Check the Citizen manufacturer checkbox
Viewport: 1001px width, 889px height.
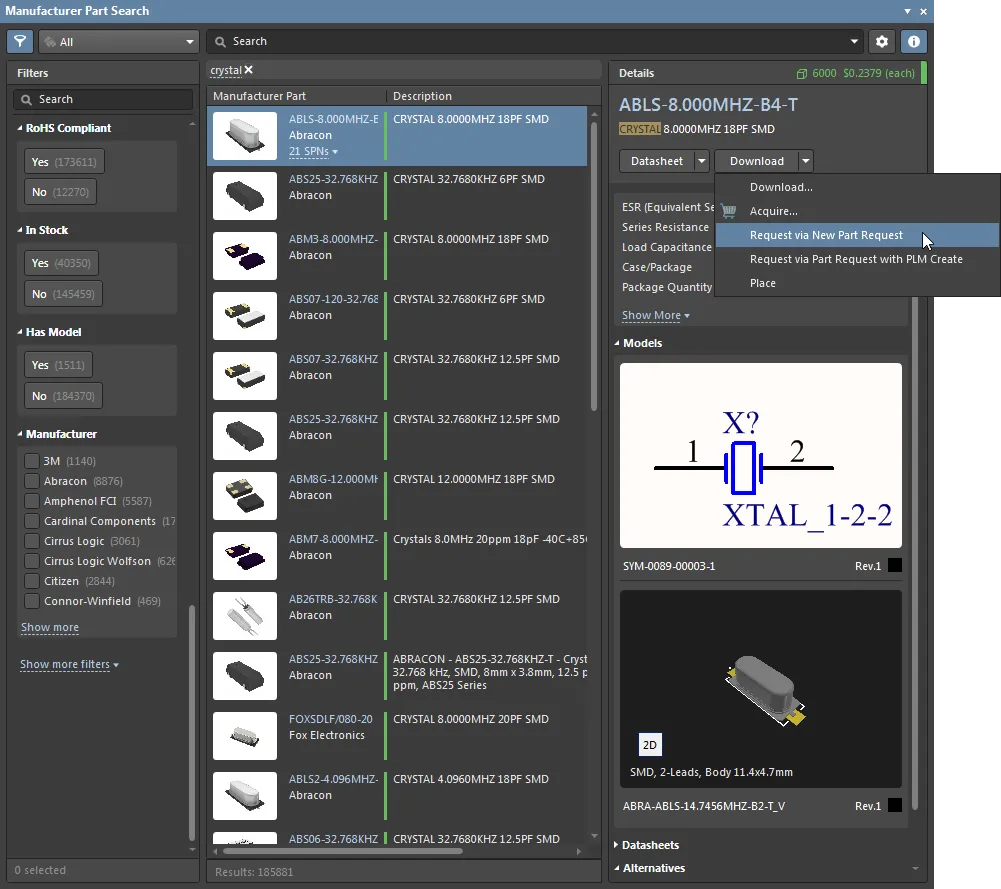point(32,581)
